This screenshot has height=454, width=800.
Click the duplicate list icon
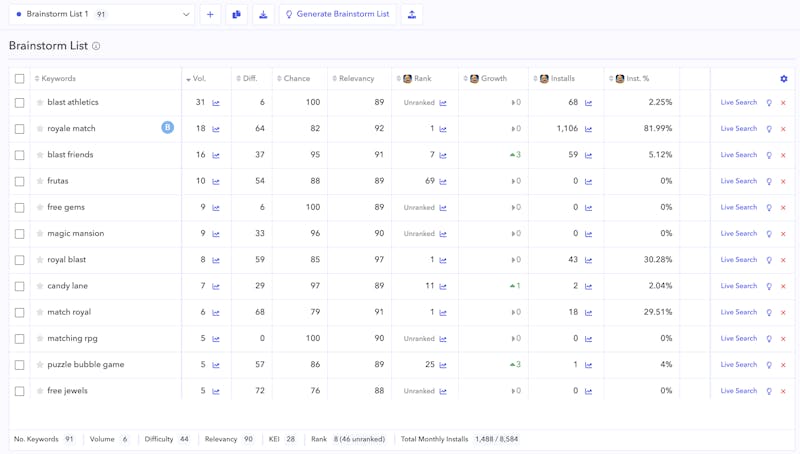(237, 15)
